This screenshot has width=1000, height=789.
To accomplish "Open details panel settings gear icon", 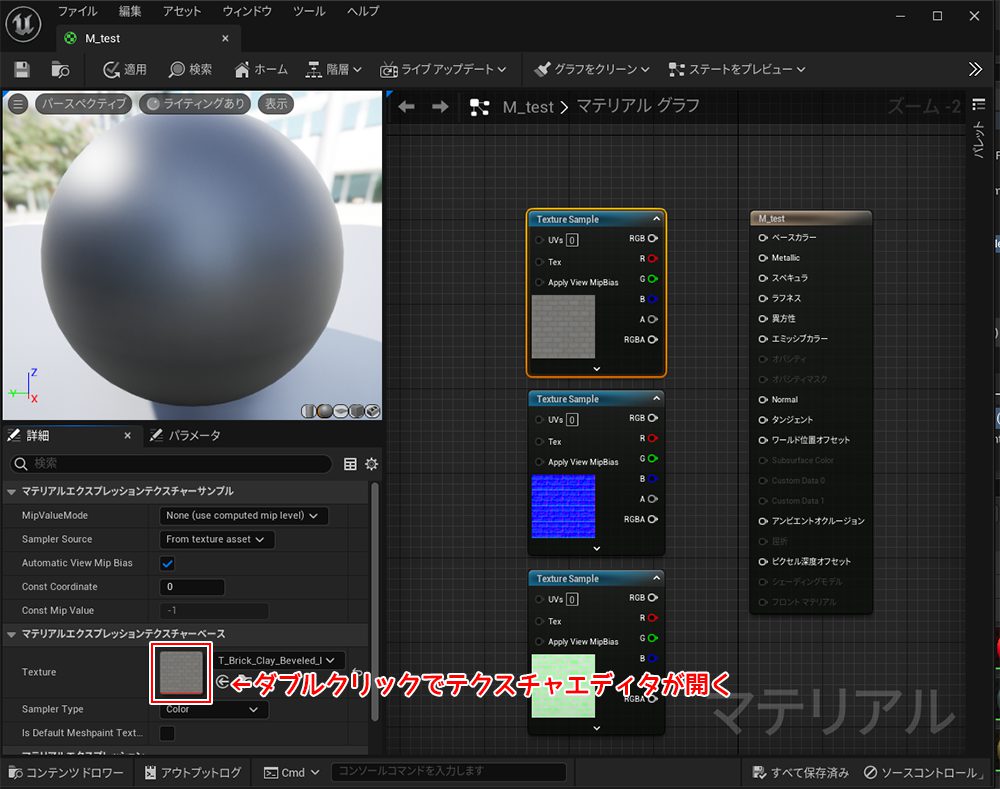I will coord(372,464).
